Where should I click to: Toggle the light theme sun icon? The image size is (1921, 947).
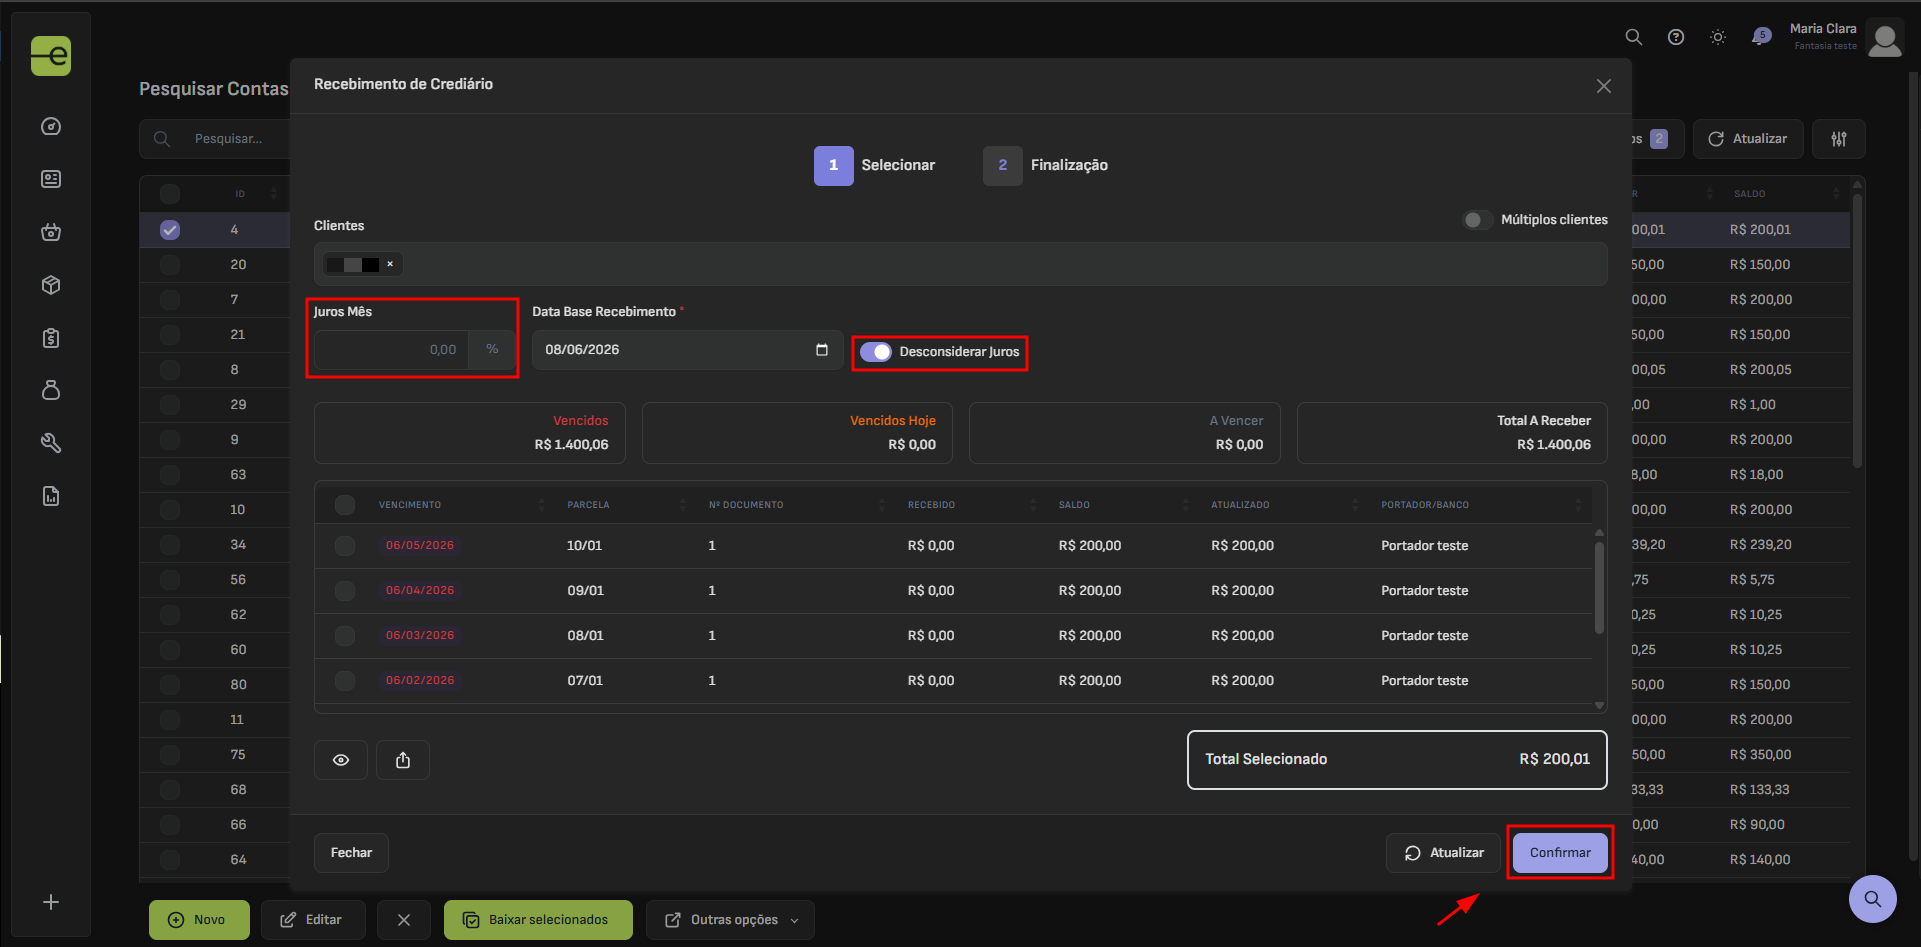pyautogui.click(x=1718, y=37)
